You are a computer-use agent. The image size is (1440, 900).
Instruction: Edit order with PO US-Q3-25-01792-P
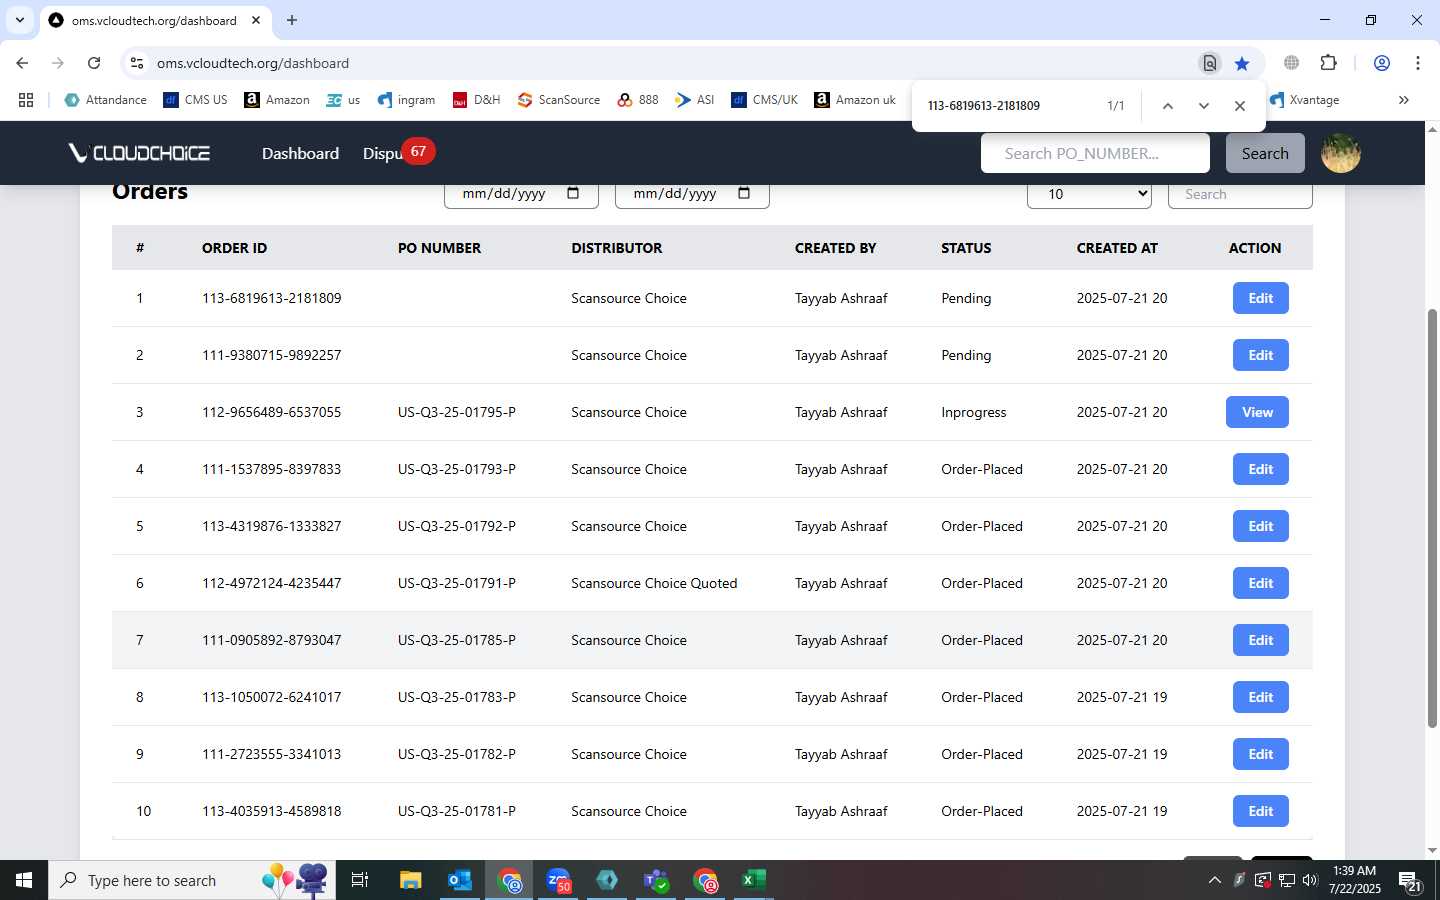(x=1260, y=526)
